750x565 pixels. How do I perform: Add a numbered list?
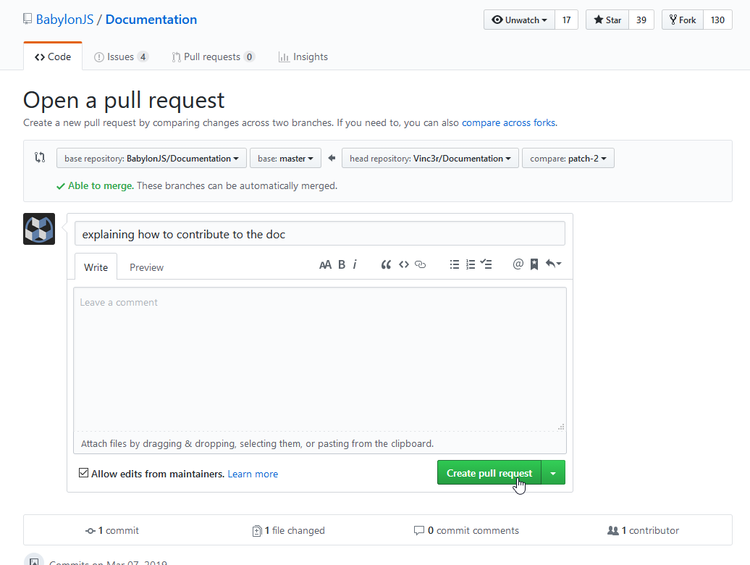pyautogui.click(x=471, y=265)
